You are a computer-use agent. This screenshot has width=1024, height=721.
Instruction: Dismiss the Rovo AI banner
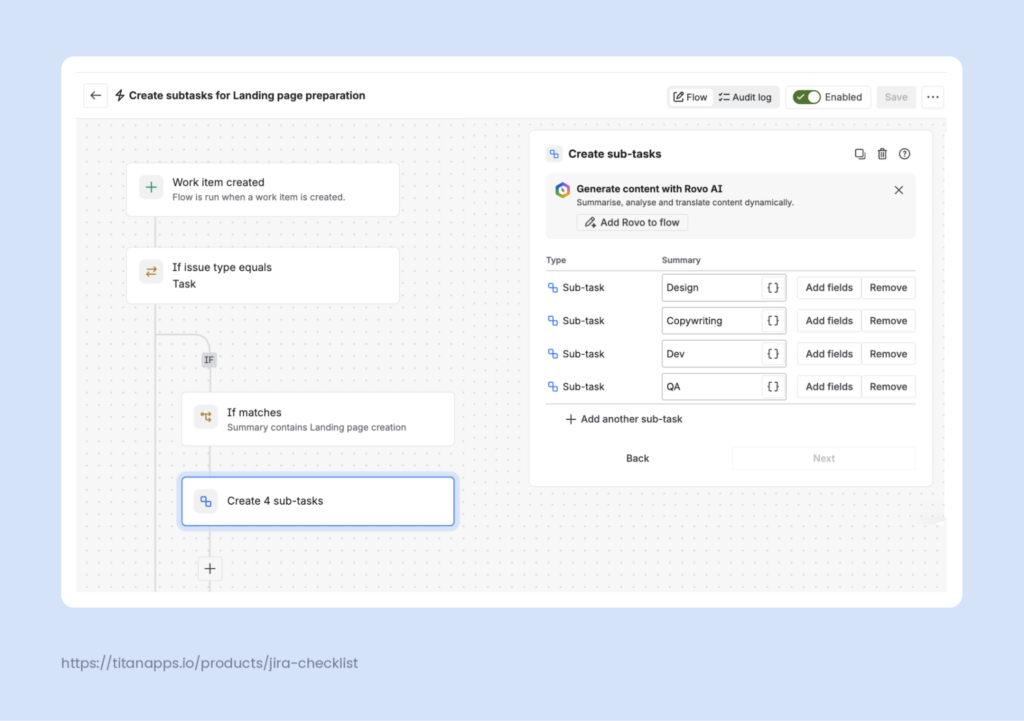[x=899, y=190]
